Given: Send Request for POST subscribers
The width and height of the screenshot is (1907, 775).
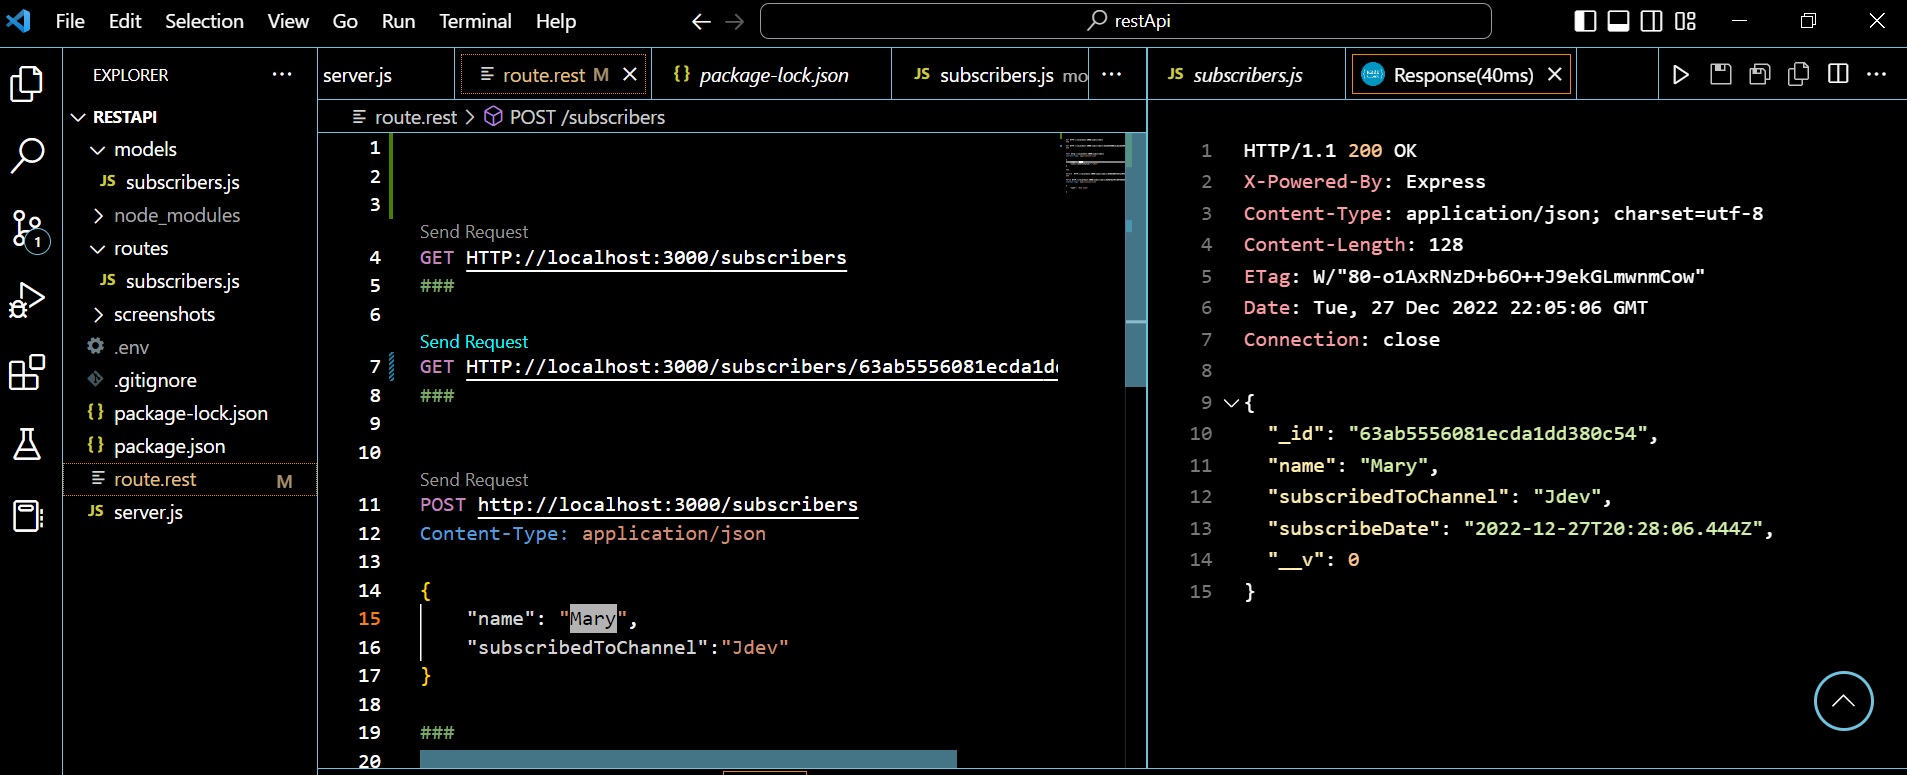Looking at the screenshot, I should 474,480.
